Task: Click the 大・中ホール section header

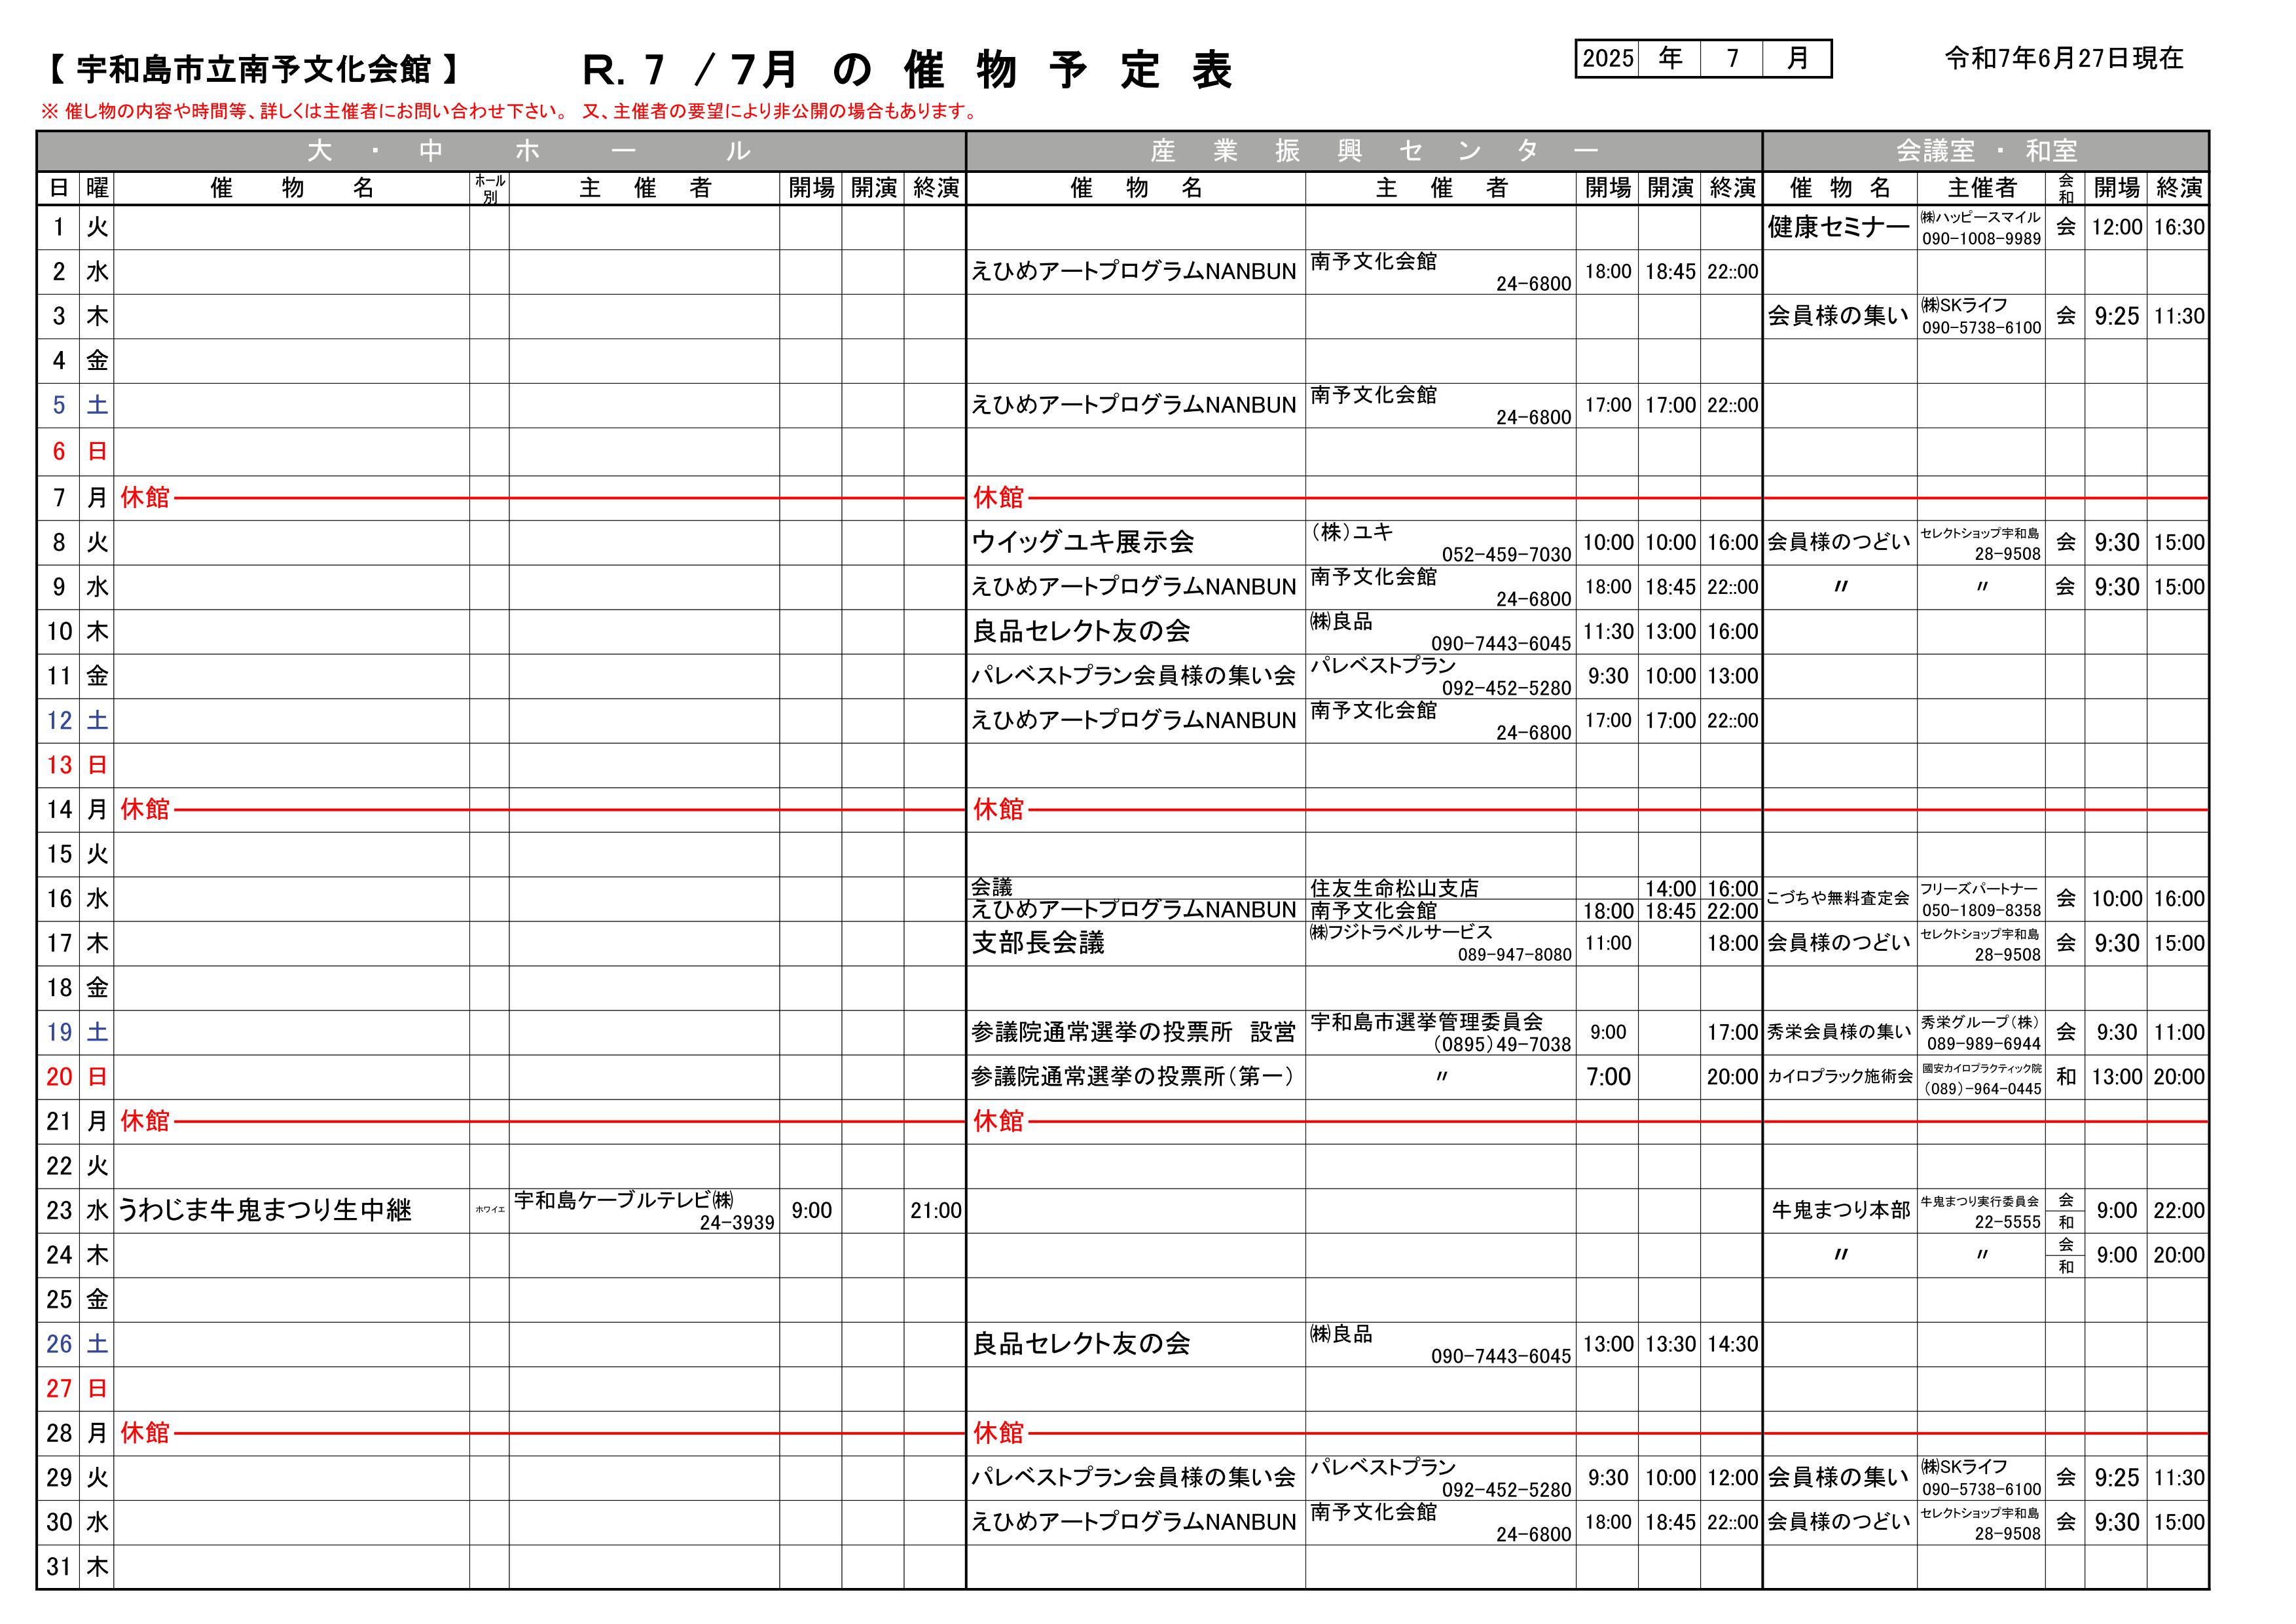Action: (501, 151)
